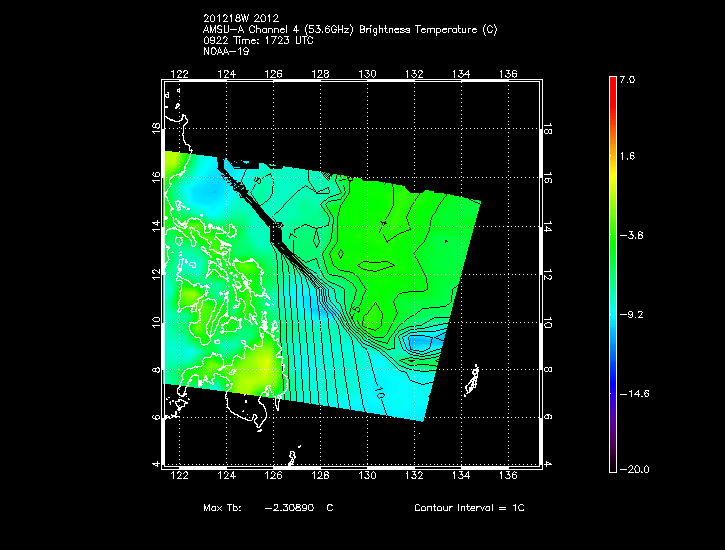
Task: Click the colorbar value '-14.6'
Action: 634,394
